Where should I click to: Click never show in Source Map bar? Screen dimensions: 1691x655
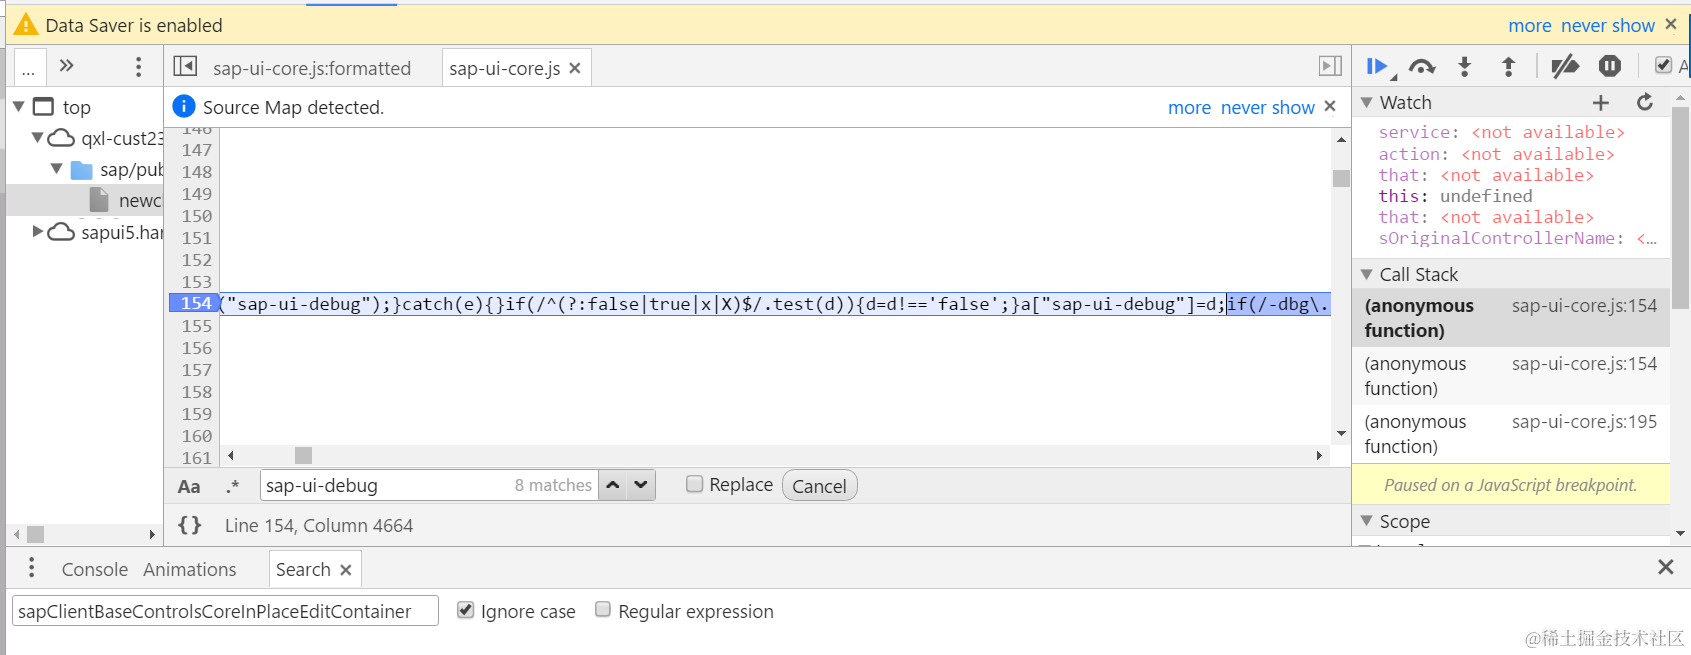pos(1267,107)
